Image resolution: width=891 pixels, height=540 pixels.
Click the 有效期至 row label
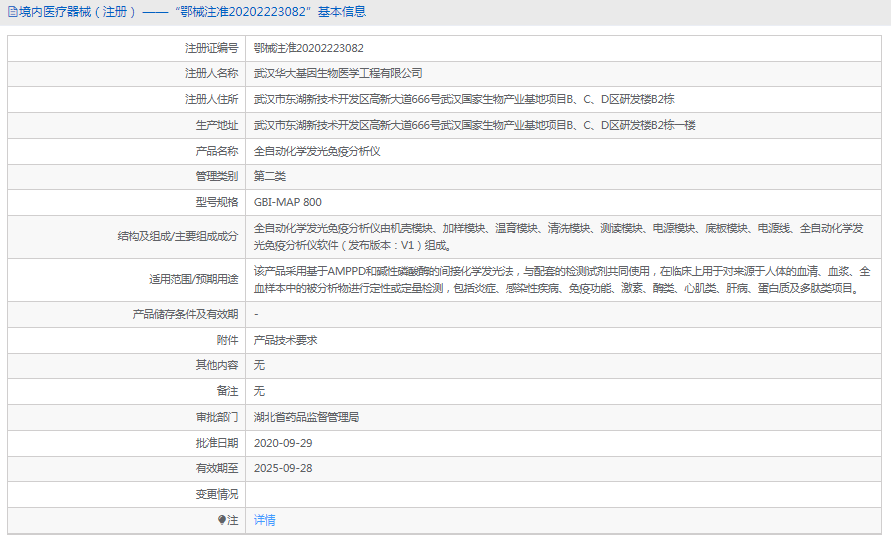[217, 468]
